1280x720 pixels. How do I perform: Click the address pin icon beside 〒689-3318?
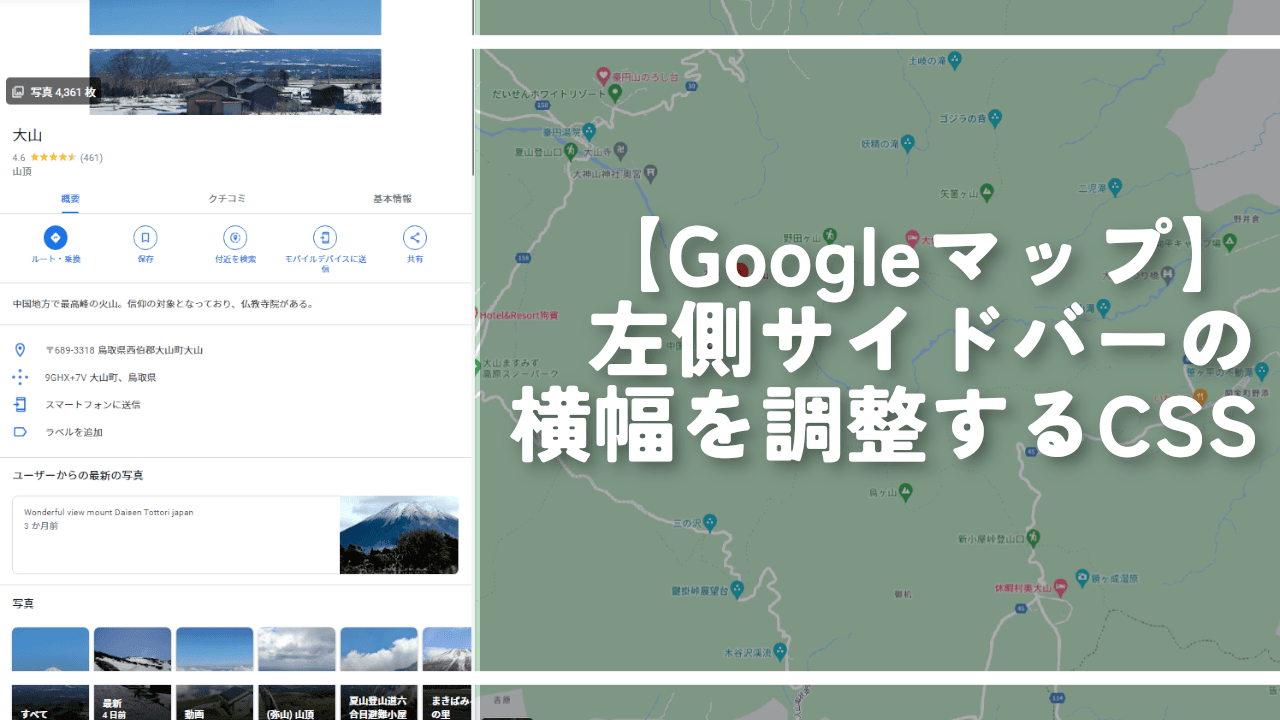19,350
